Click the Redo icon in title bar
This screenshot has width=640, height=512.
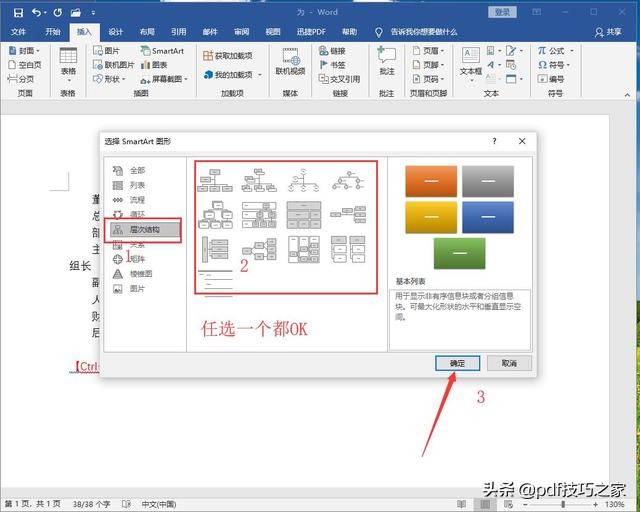tap(58, 13)
